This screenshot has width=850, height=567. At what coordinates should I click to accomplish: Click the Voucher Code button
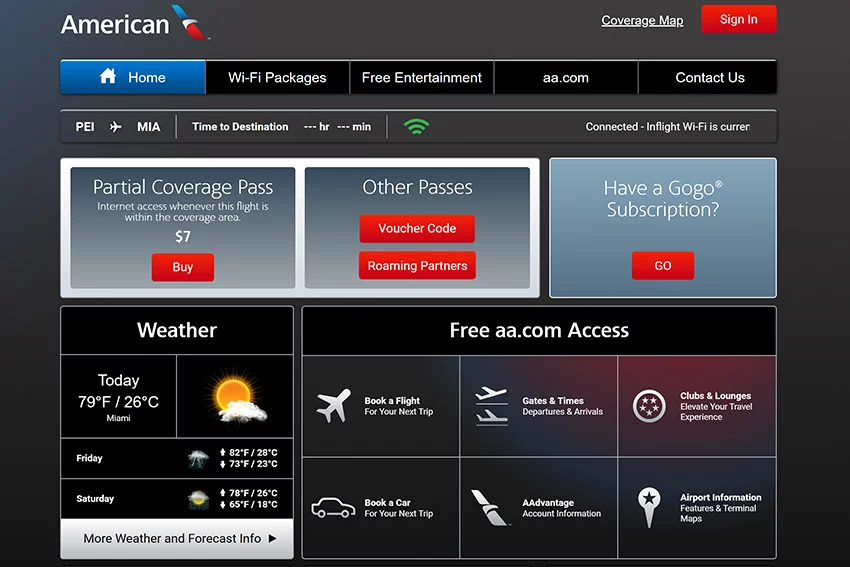417,228
